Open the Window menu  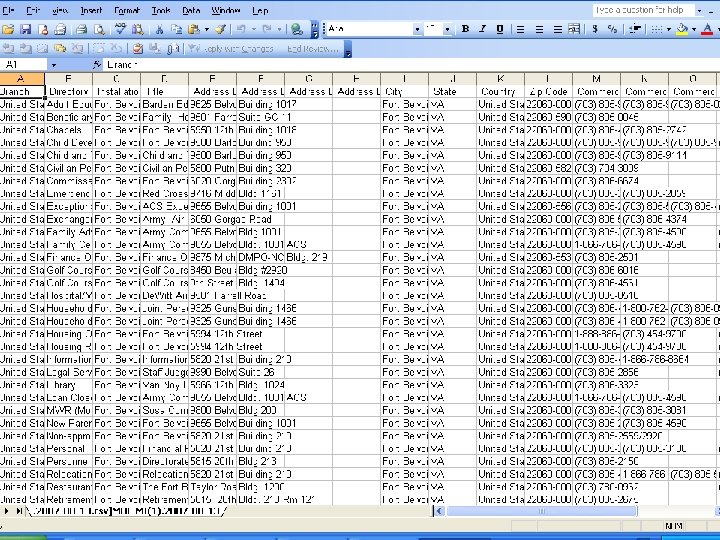tap(225, 10)
